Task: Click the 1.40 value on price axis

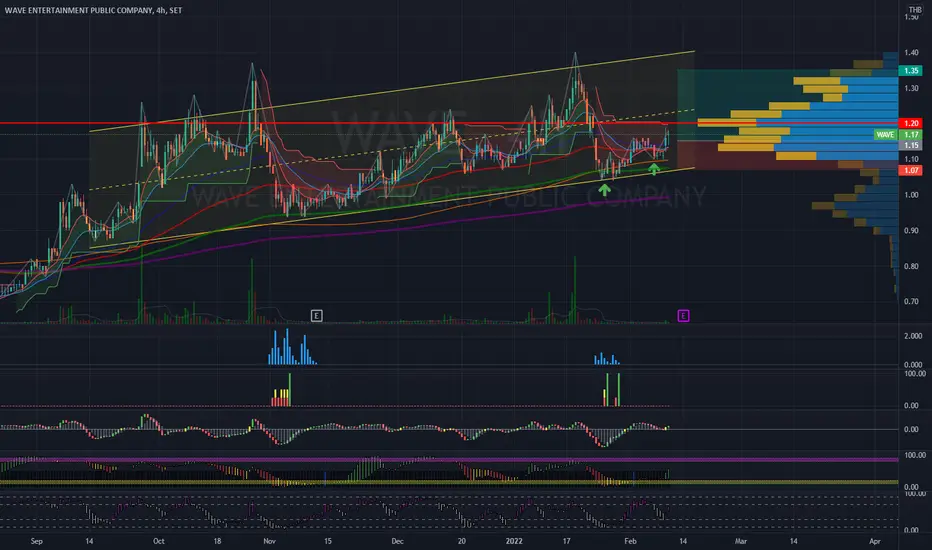Action: 911,52
